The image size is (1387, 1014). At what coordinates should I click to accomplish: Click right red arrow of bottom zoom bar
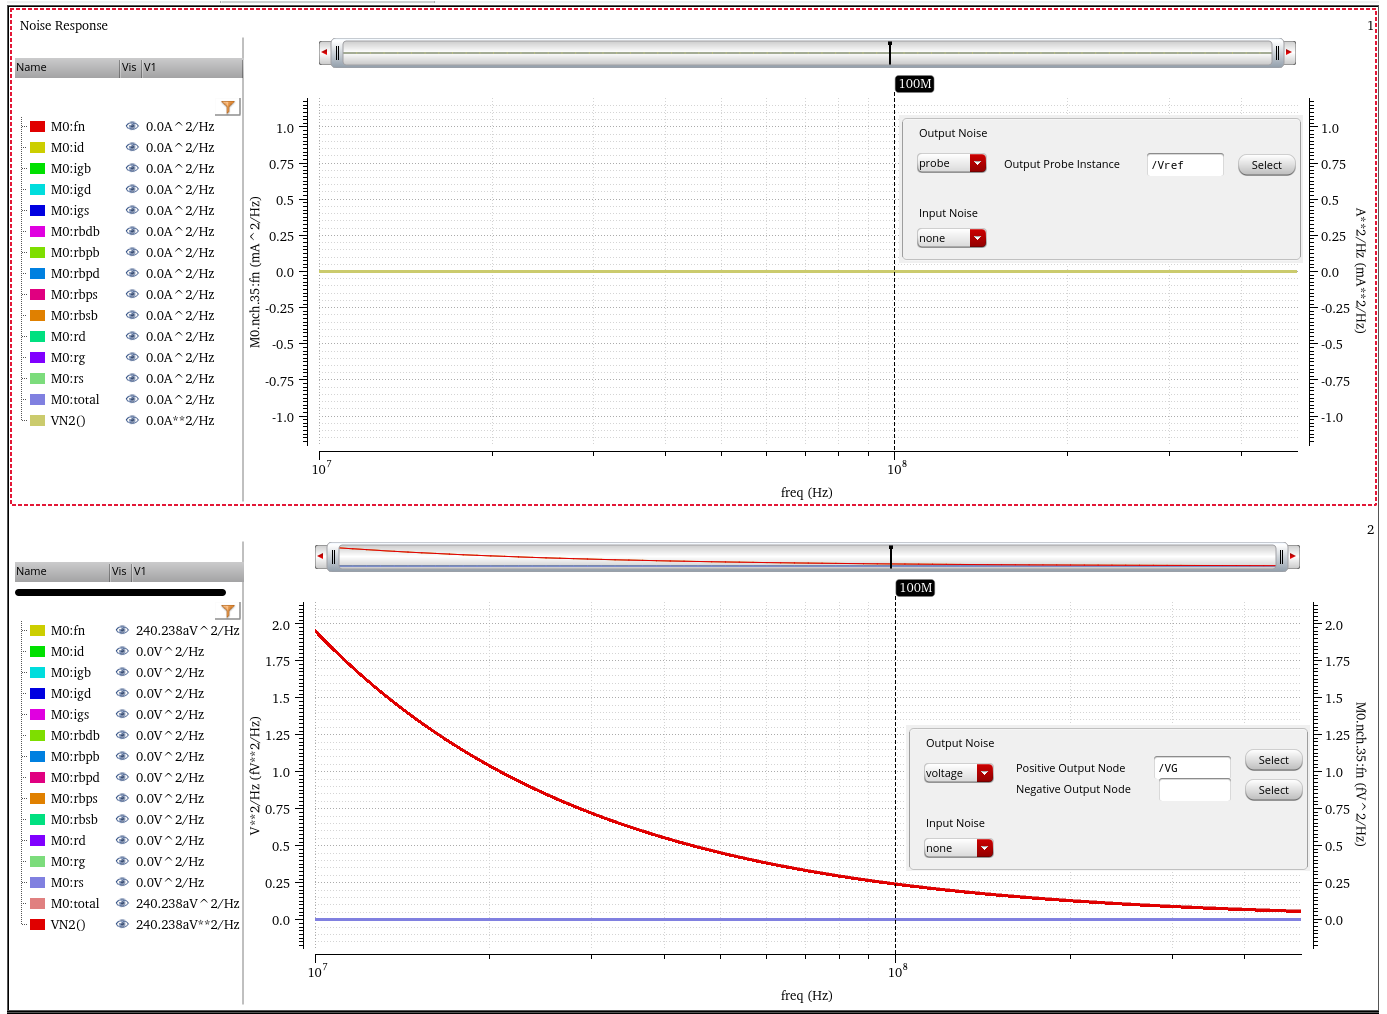coord(1293,556)
